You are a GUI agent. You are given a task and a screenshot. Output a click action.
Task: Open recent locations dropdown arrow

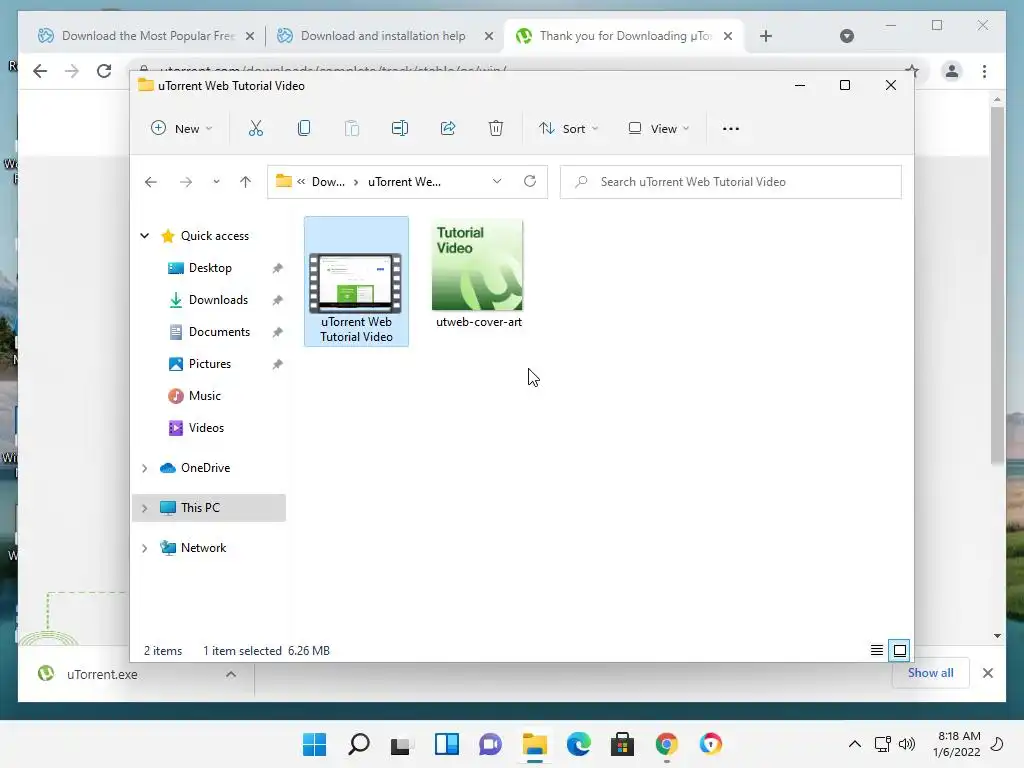pyautogui.click(x=216, y=182)
